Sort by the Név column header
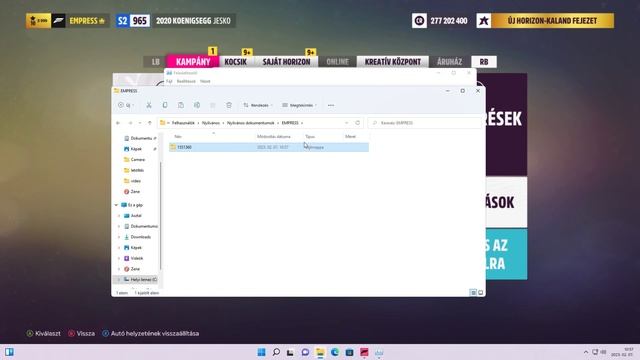Viewport: 640px width, 360px height. (178, 136)
